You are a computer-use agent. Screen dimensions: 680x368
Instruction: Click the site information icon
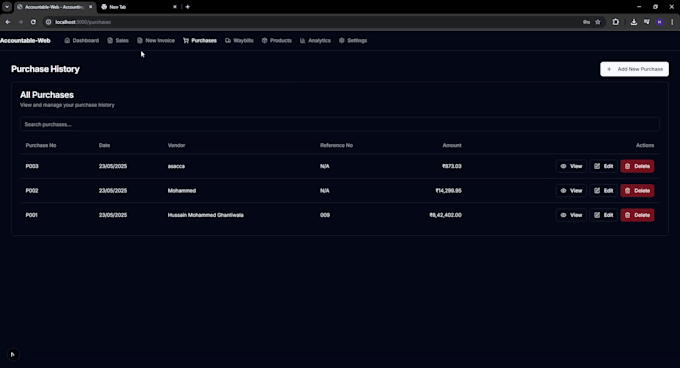point(49,22)
